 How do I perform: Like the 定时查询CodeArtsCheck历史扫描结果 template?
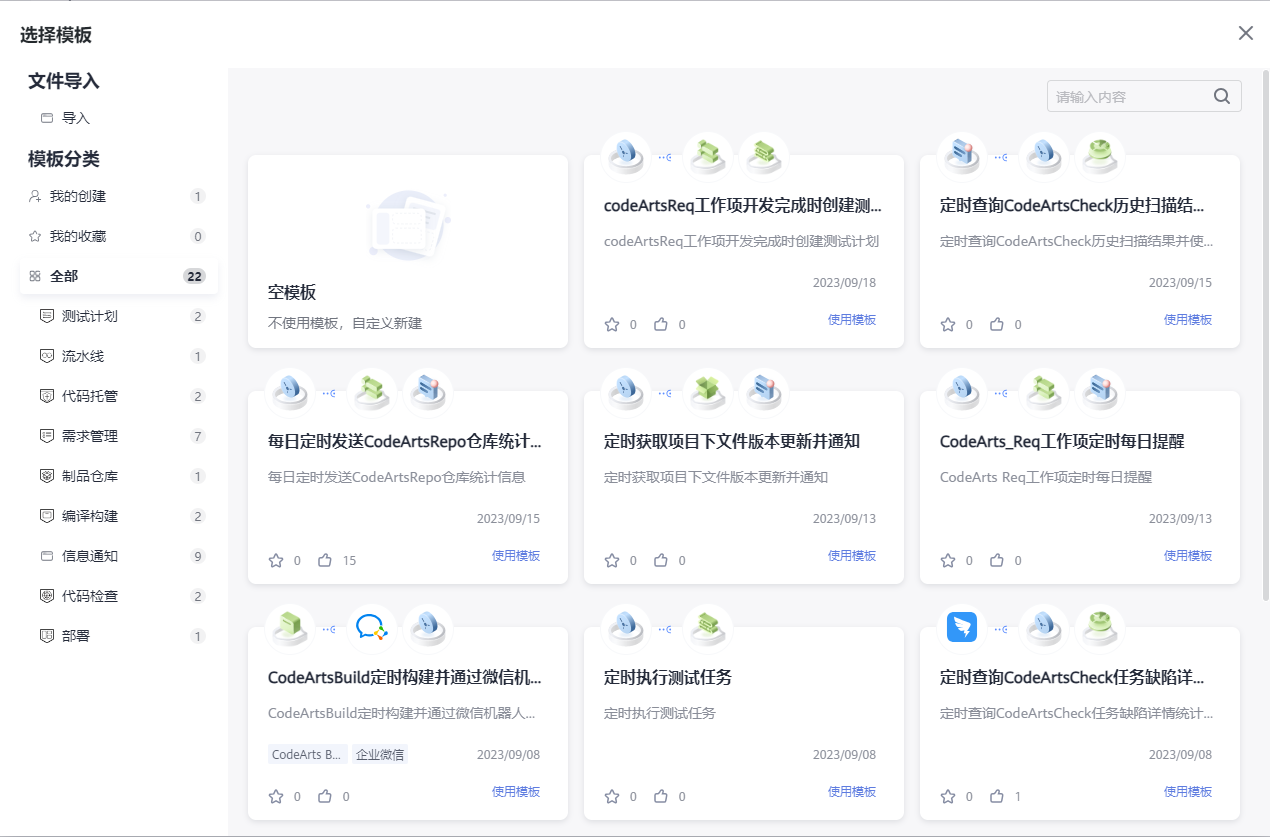tap(997, 324)
